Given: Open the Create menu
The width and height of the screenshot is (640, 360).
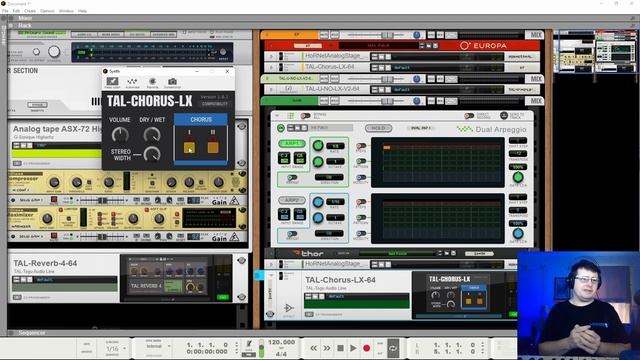Looking at the screenshot, I should [30, 11].
